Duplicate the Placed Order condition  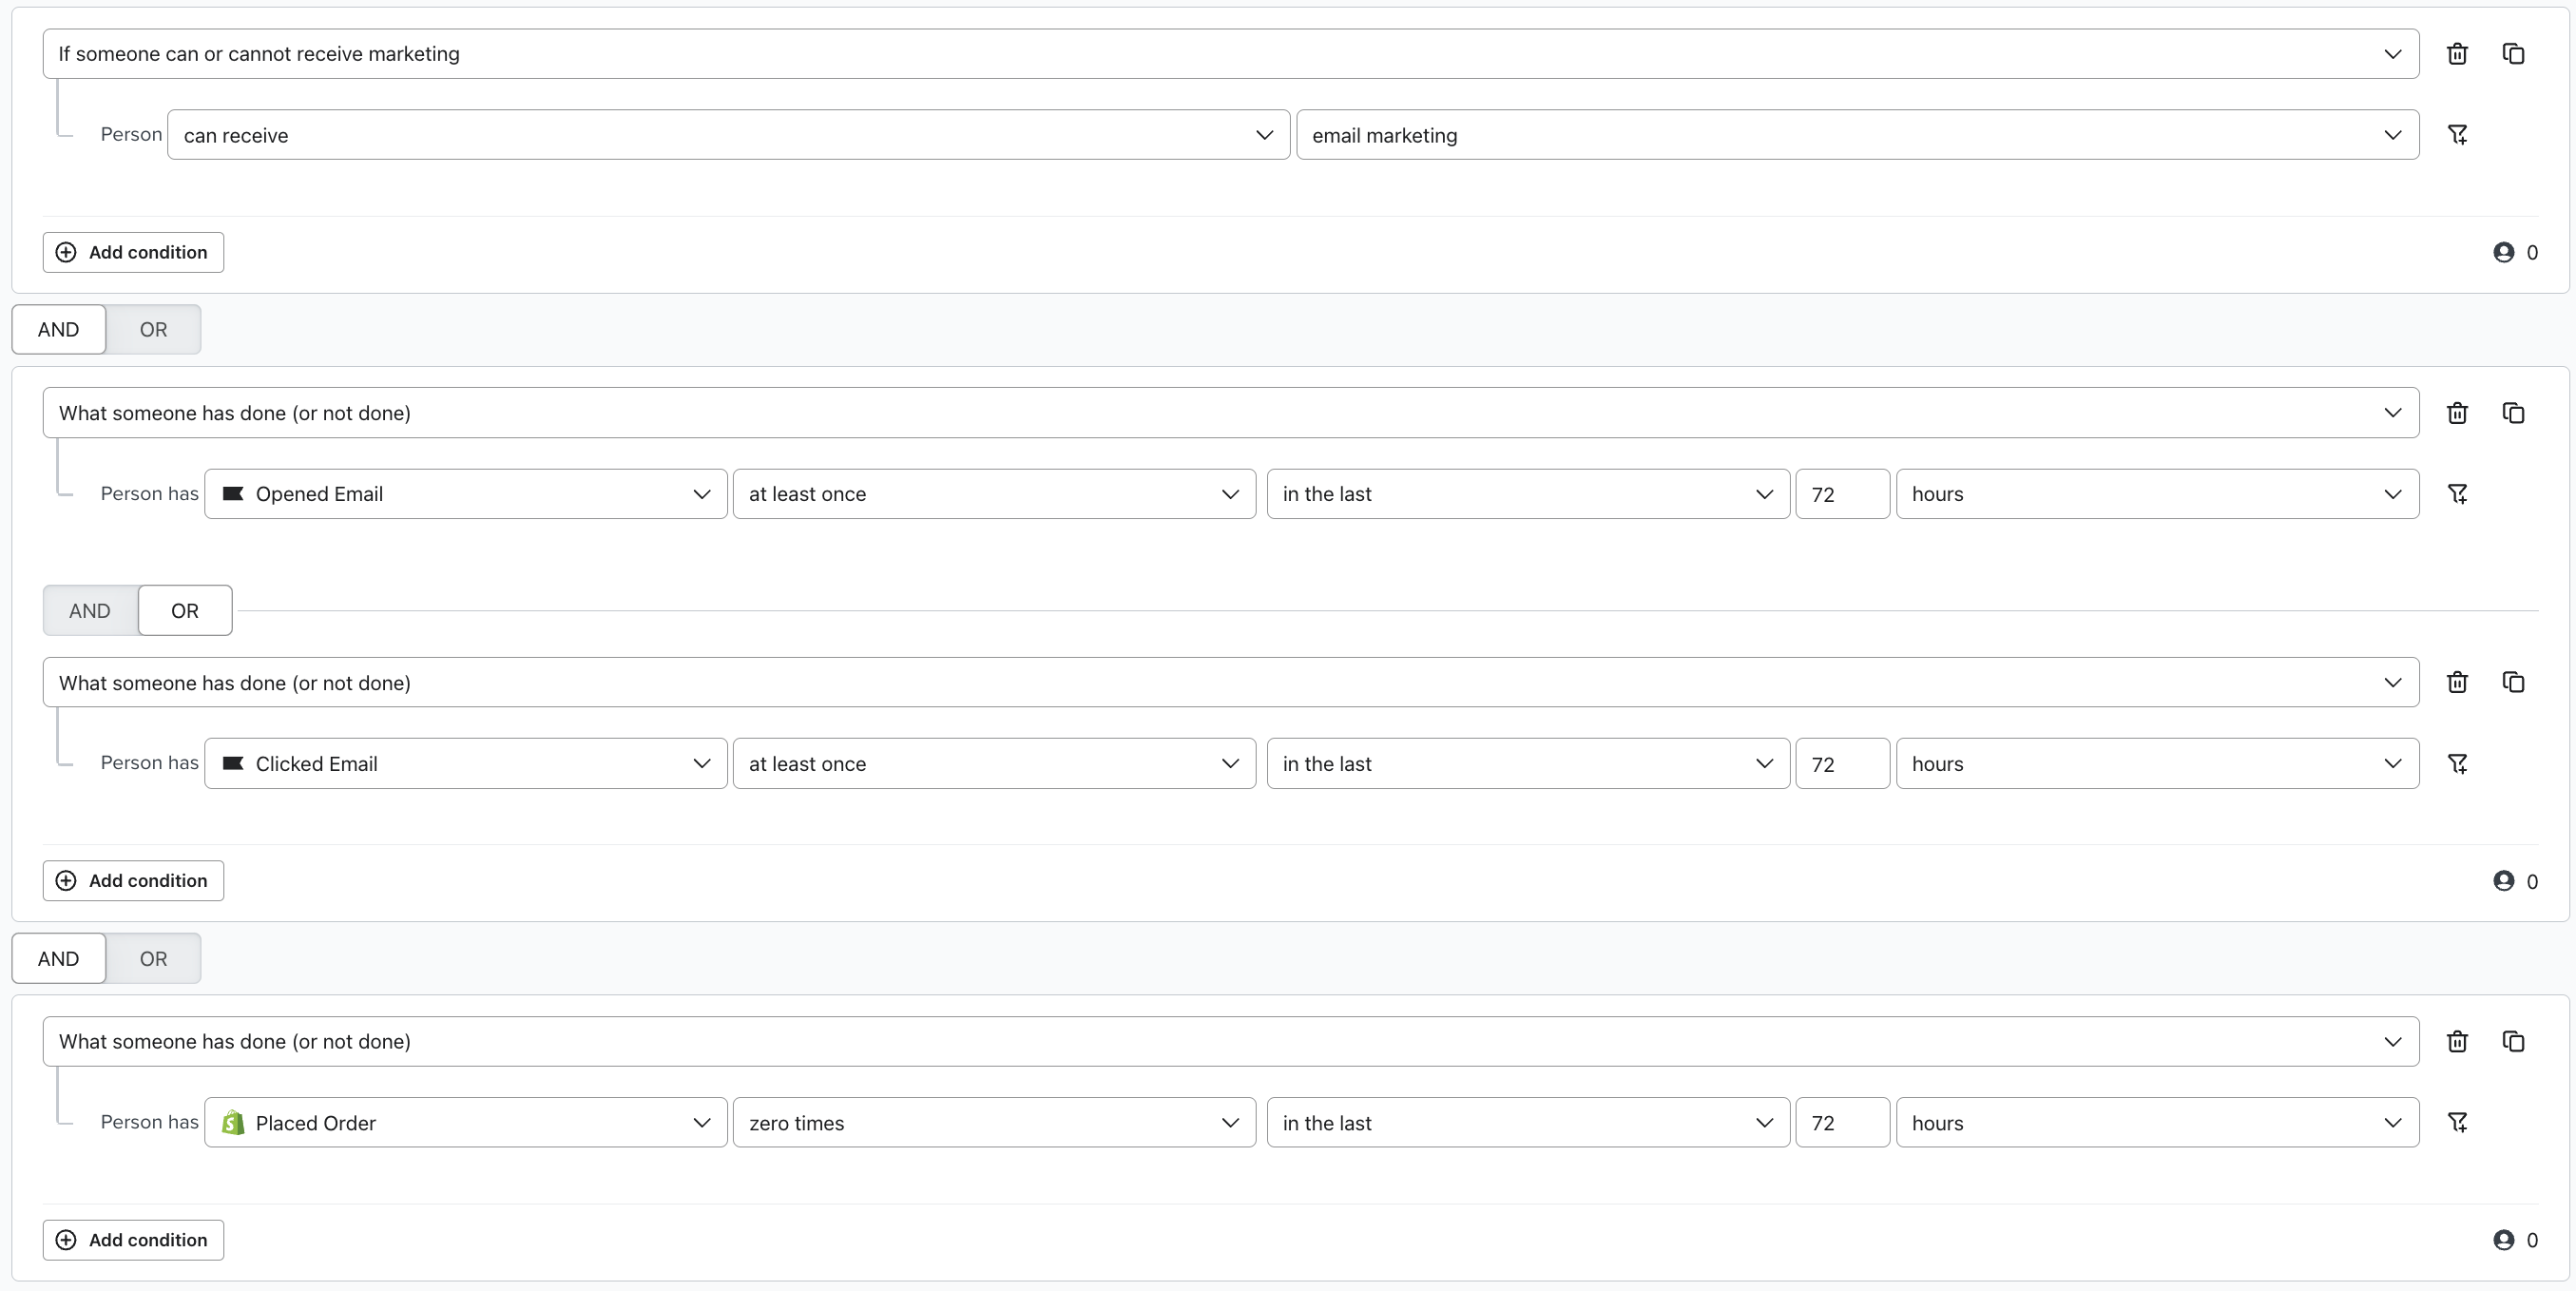[x=2513, y=1042]
